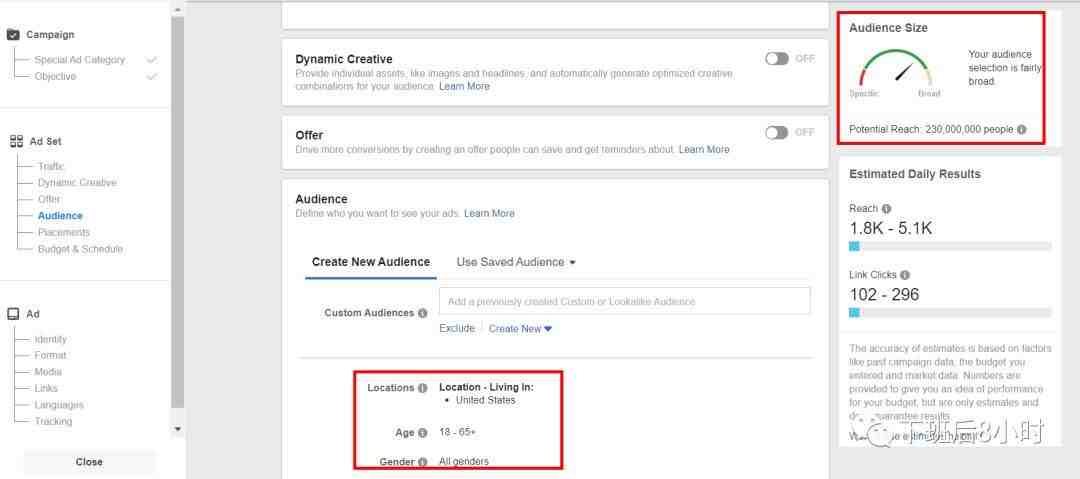Select the Create New Audience tab

370,262
